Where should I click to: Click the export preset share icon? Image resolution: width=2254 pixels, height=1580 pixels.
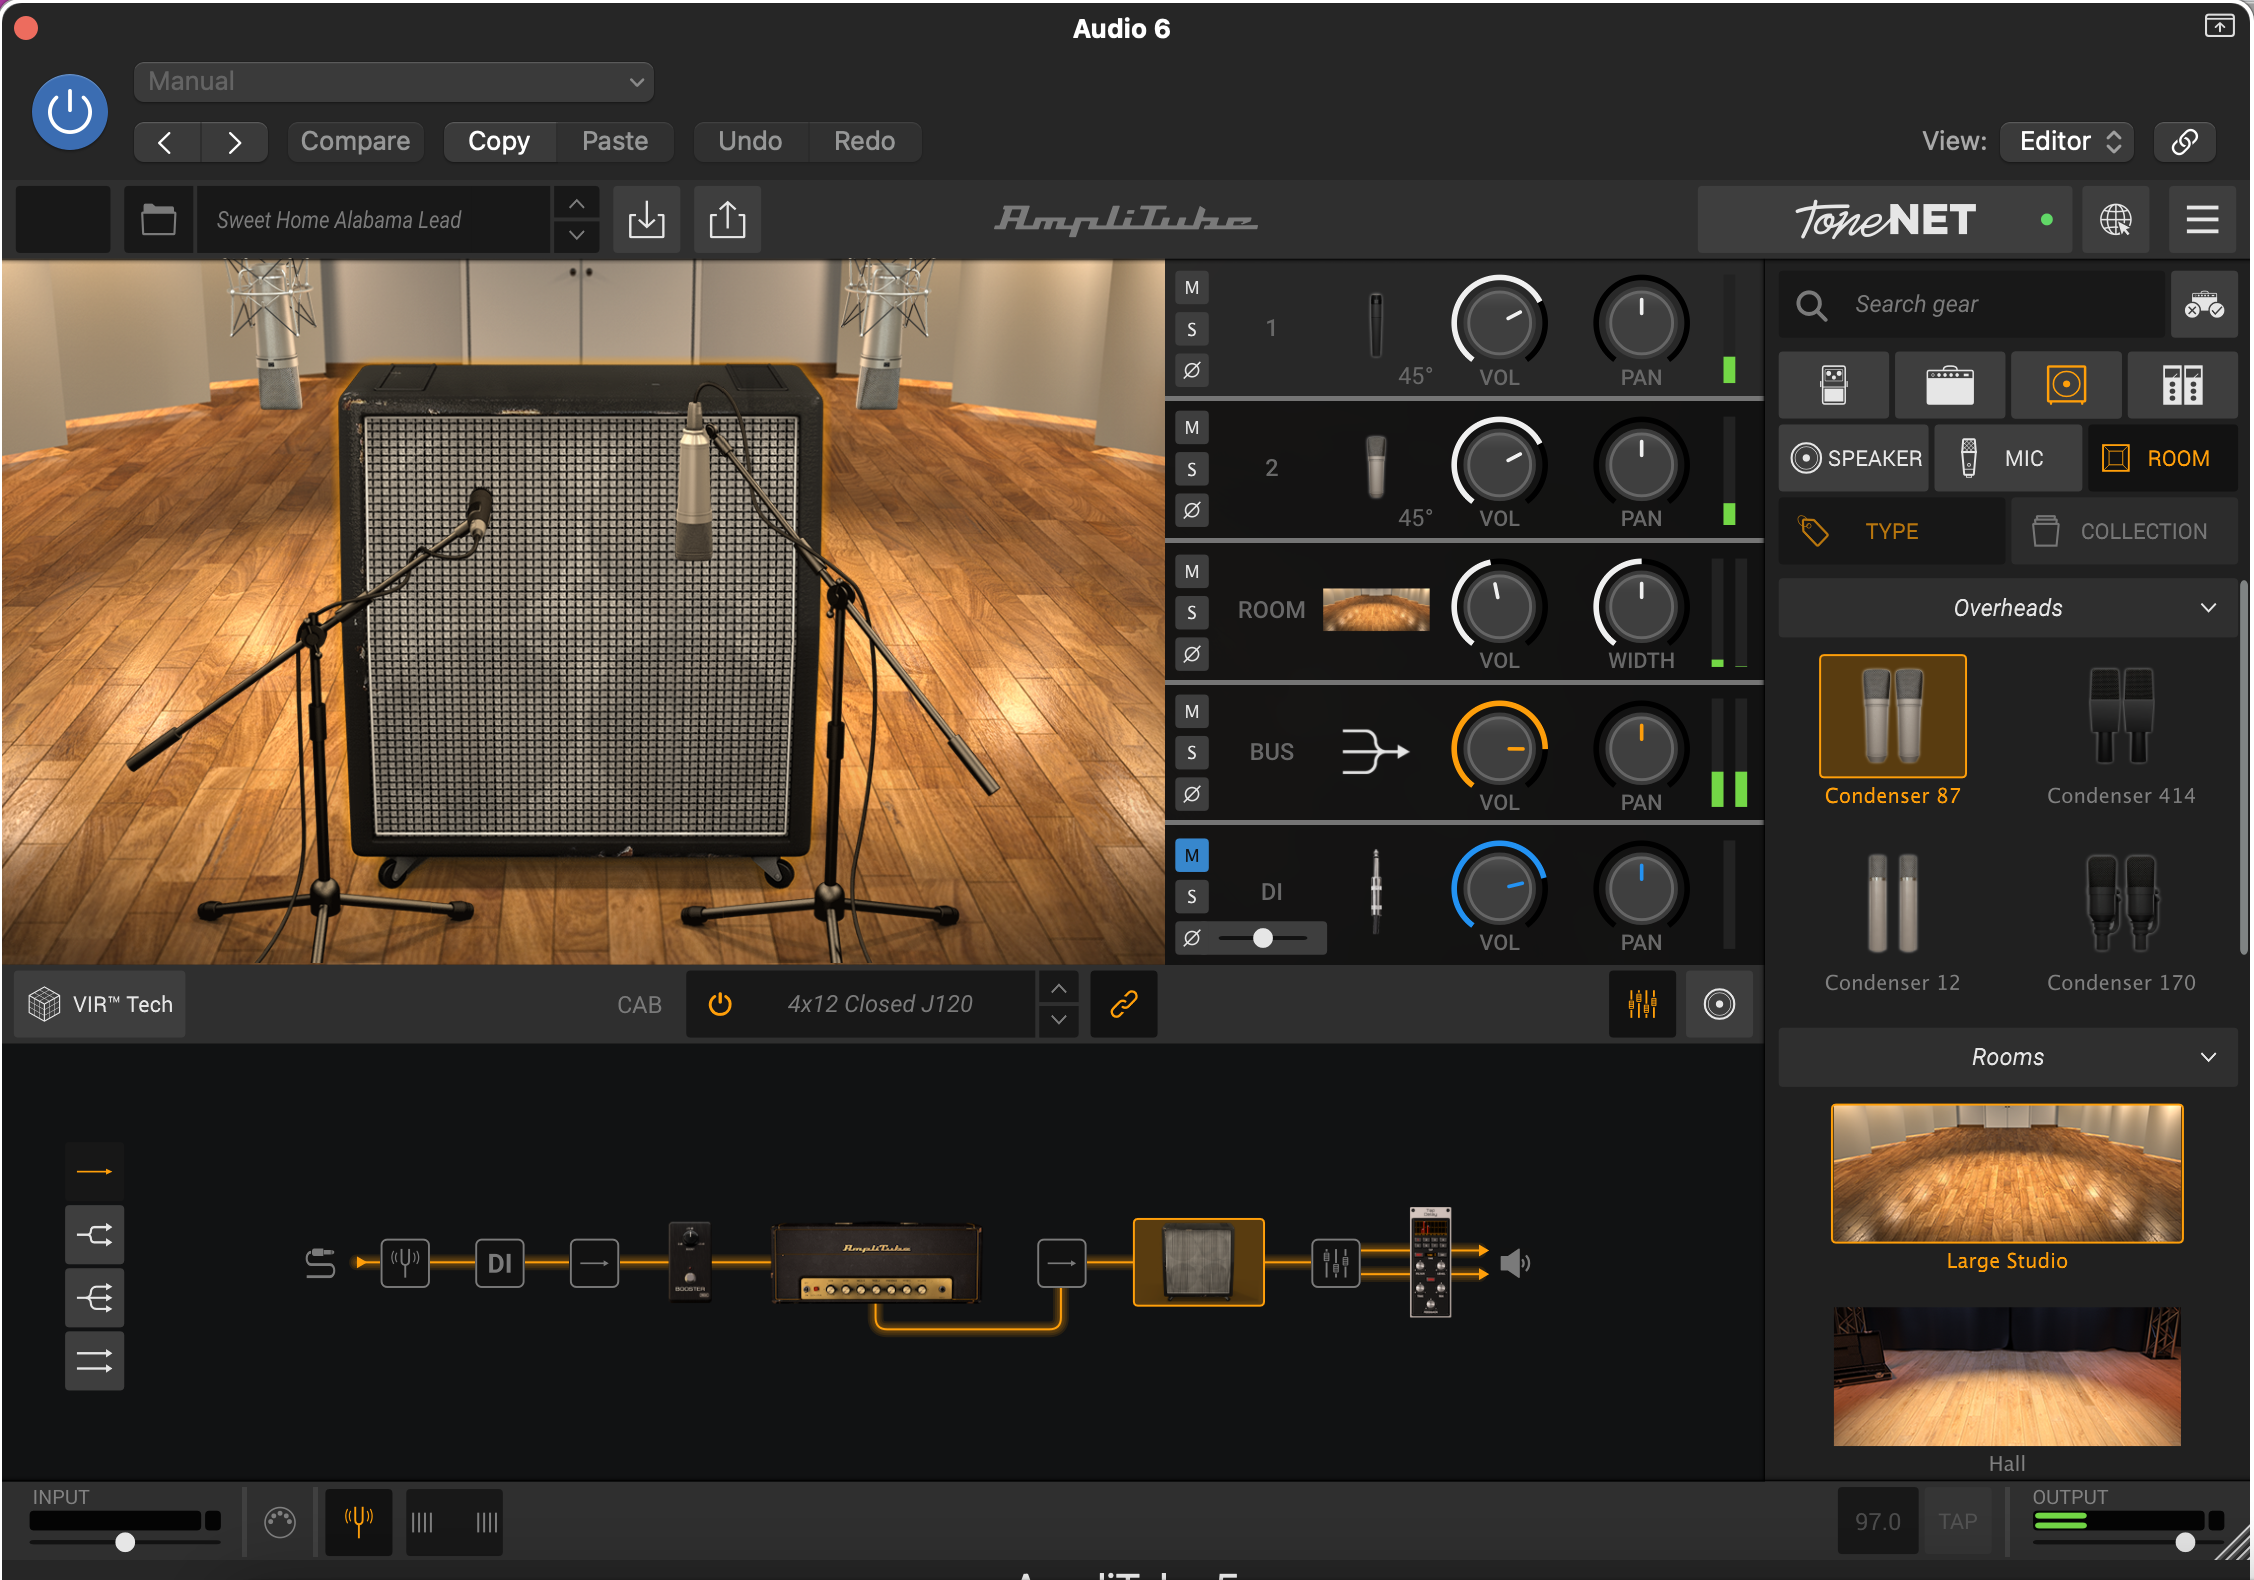[x=727, y=219]
